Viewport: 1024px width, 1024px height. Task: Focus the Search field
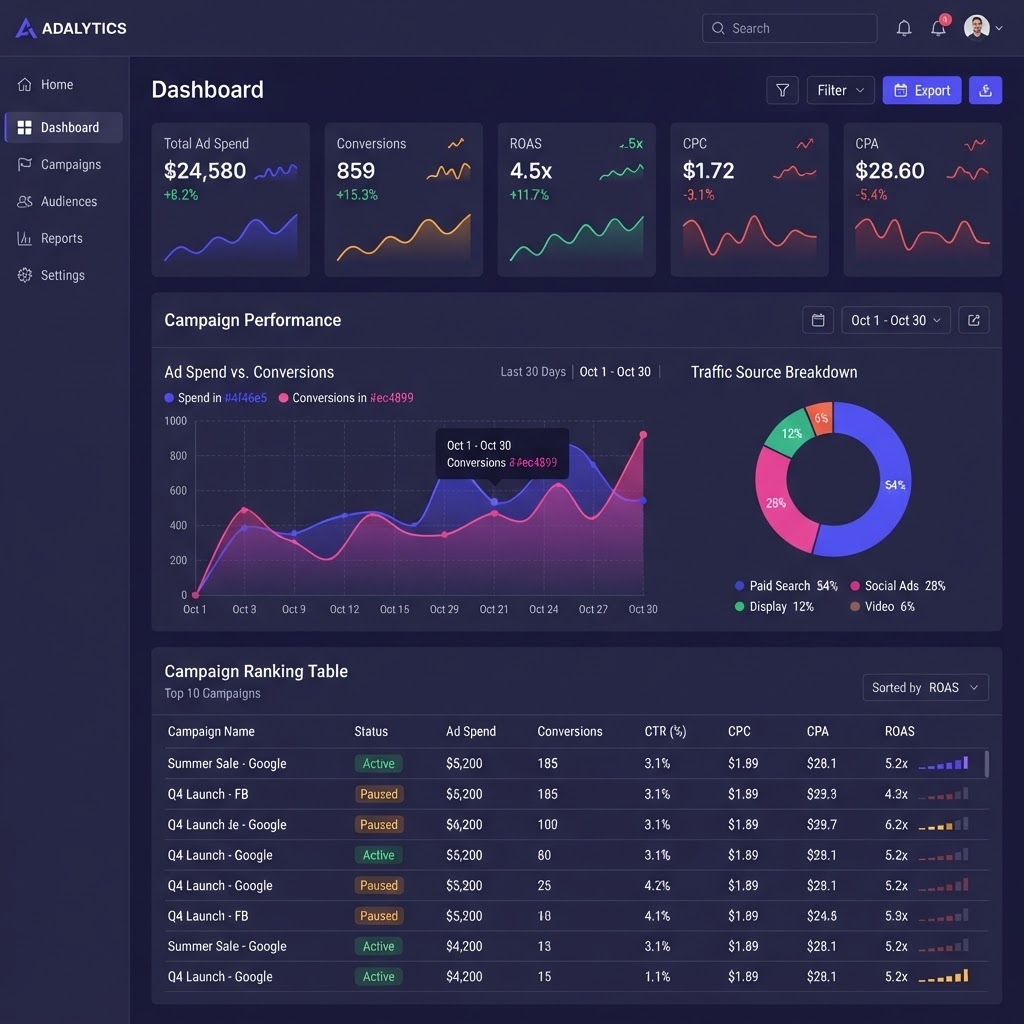point(789,28)
